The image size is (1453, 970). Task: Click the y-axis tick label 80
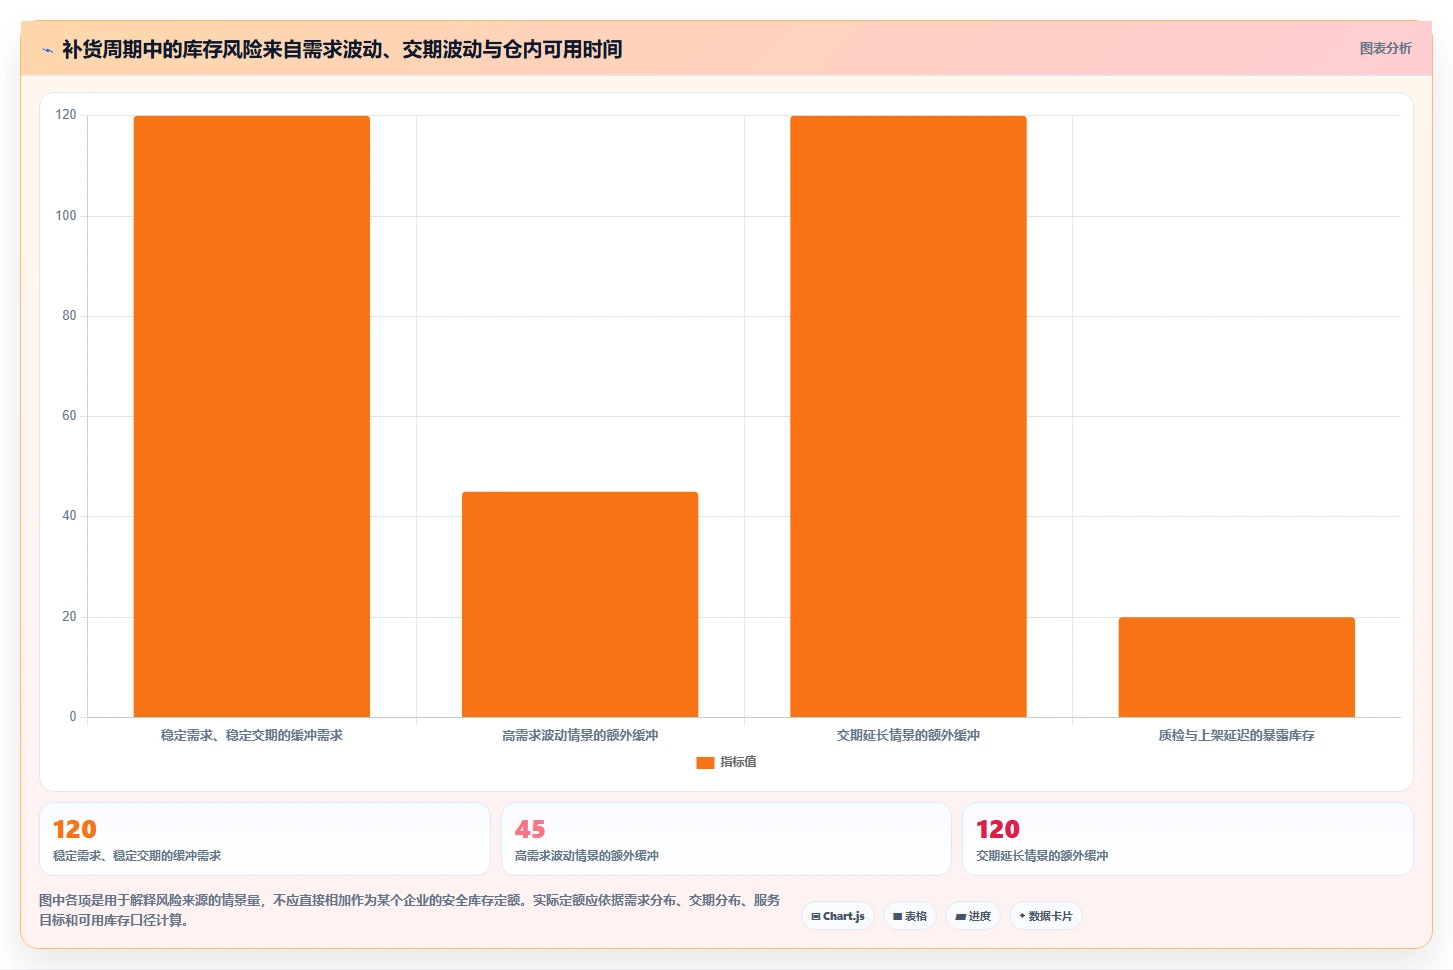pyautogui.click(x=69, y=316)
